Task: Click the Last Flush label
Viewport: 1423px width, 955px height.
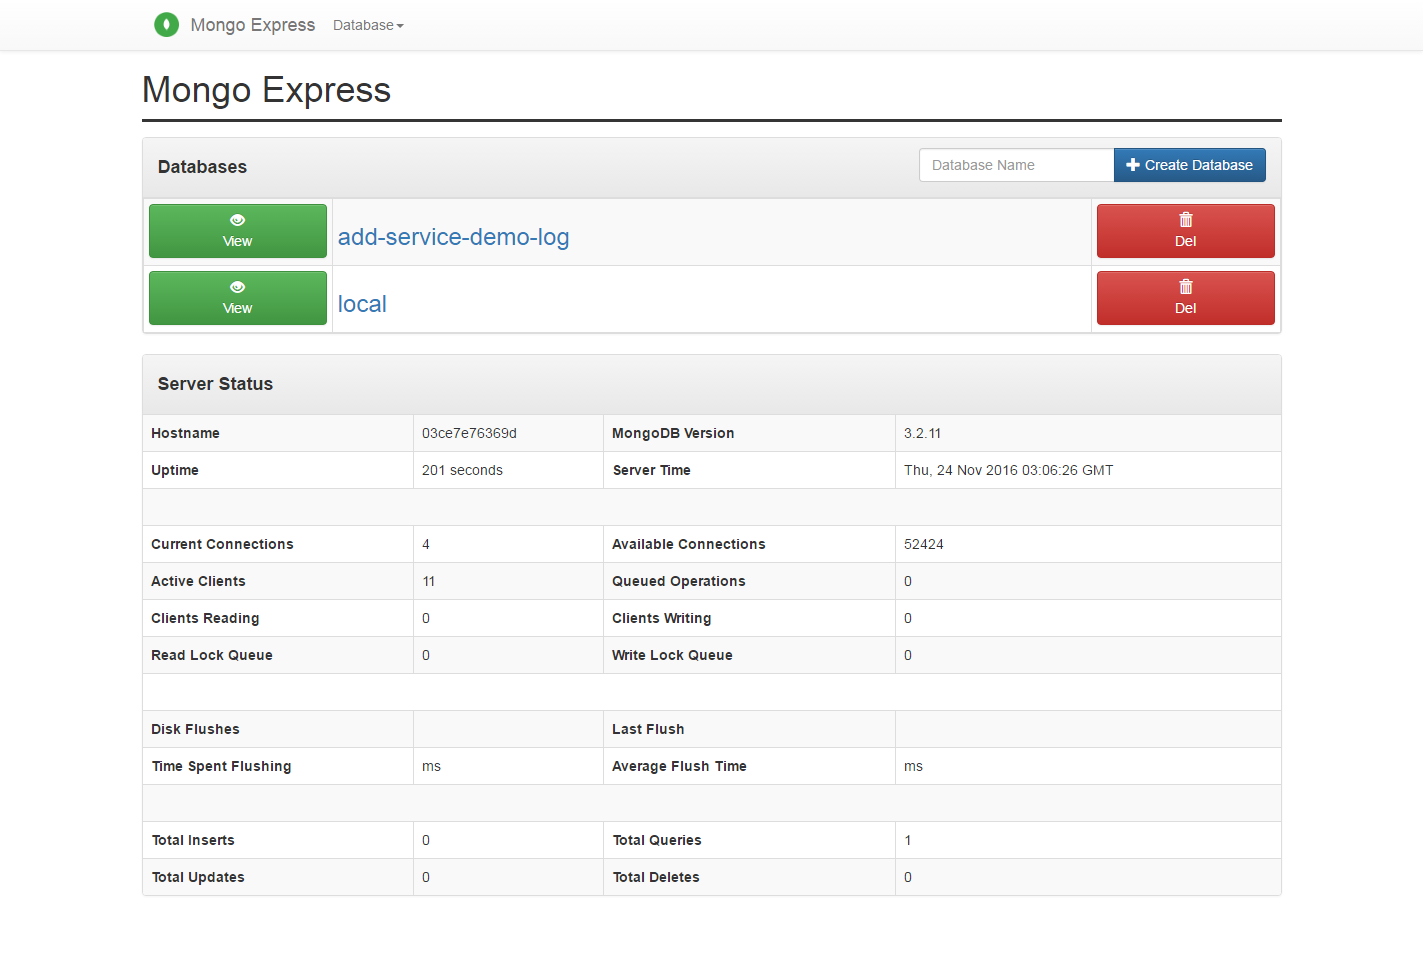Action: 648,729
